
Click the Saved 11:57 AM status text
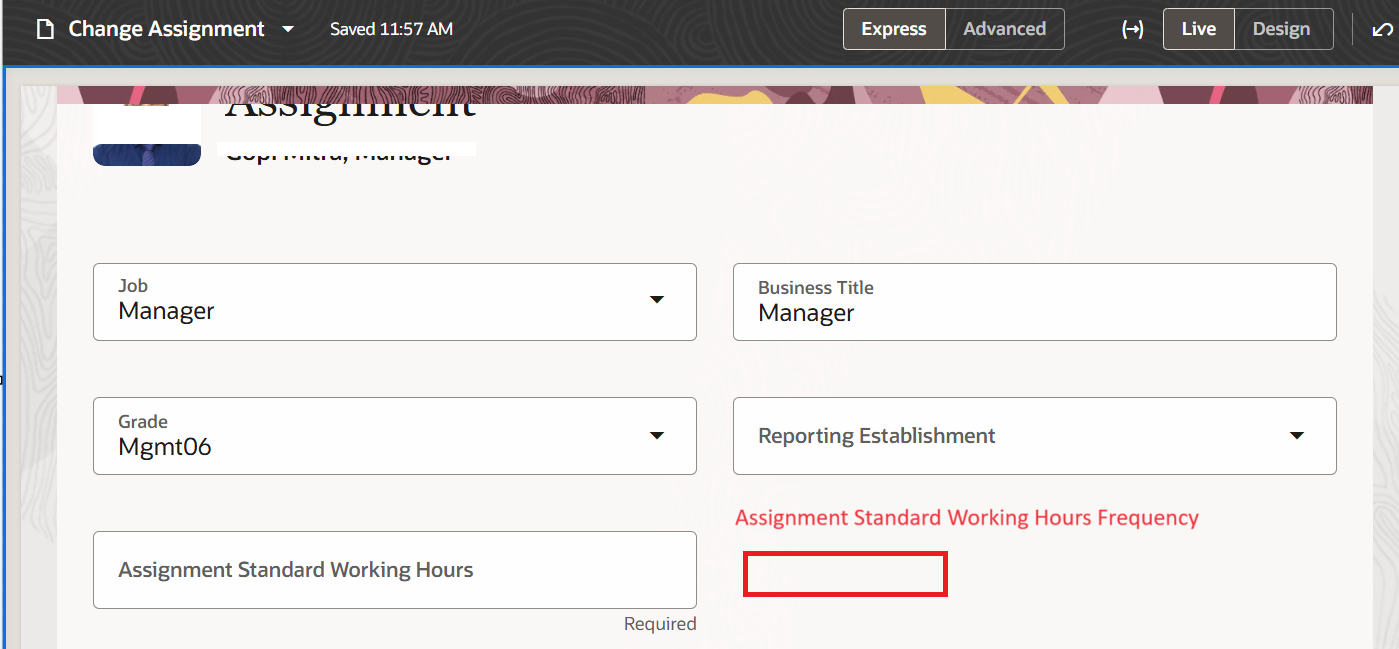click(x=391, y=29)
